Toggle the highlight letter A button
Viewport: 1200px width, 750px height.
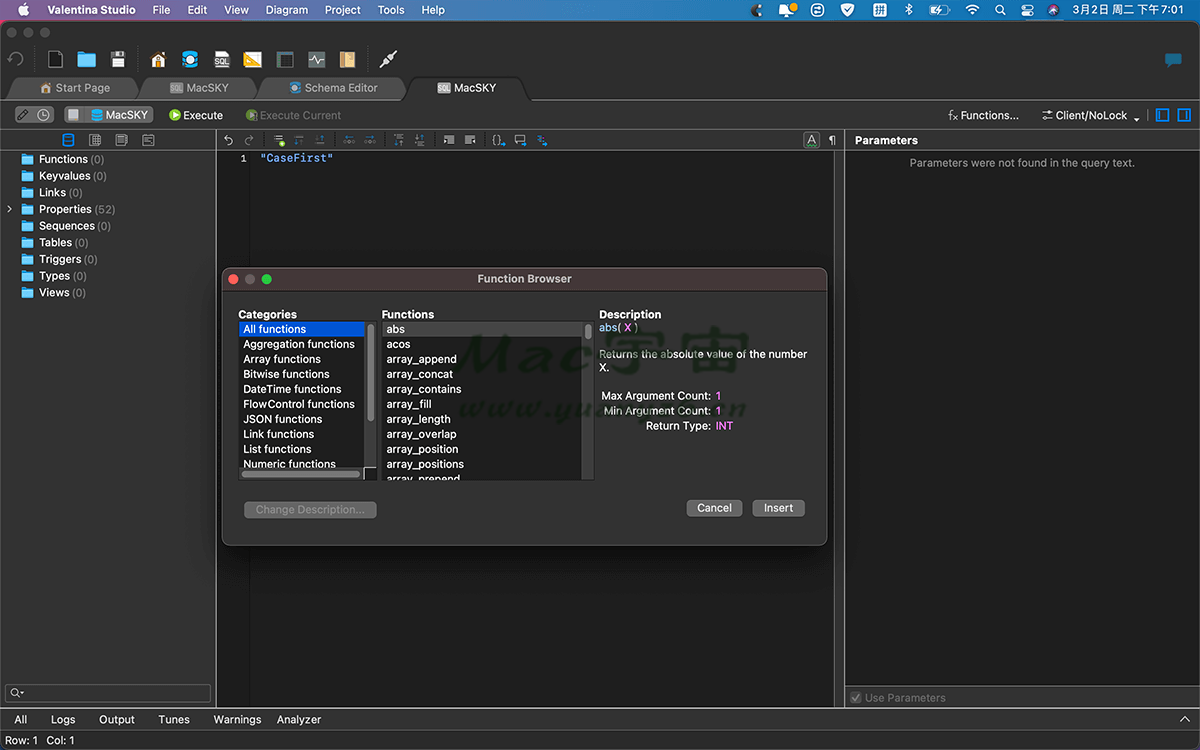[x=811, y=139]
